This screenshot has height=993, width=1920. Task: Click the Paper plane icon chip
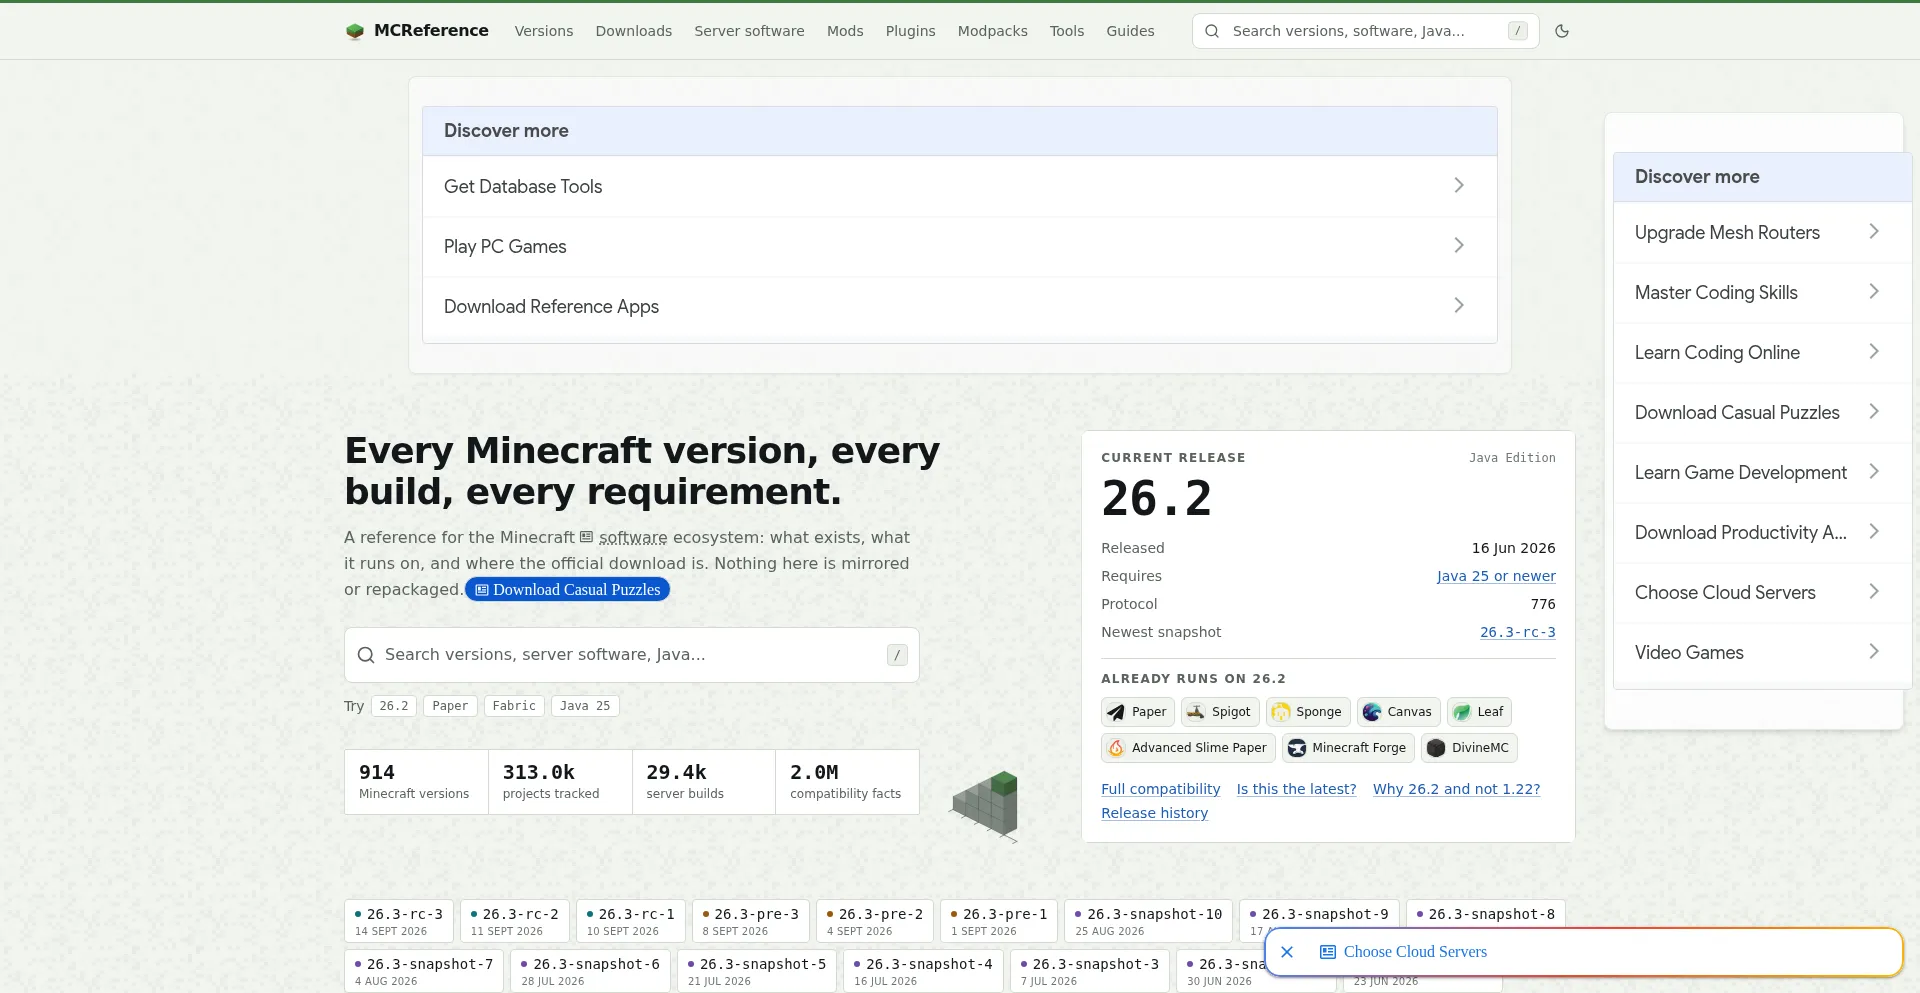(x=1138, y=712)
